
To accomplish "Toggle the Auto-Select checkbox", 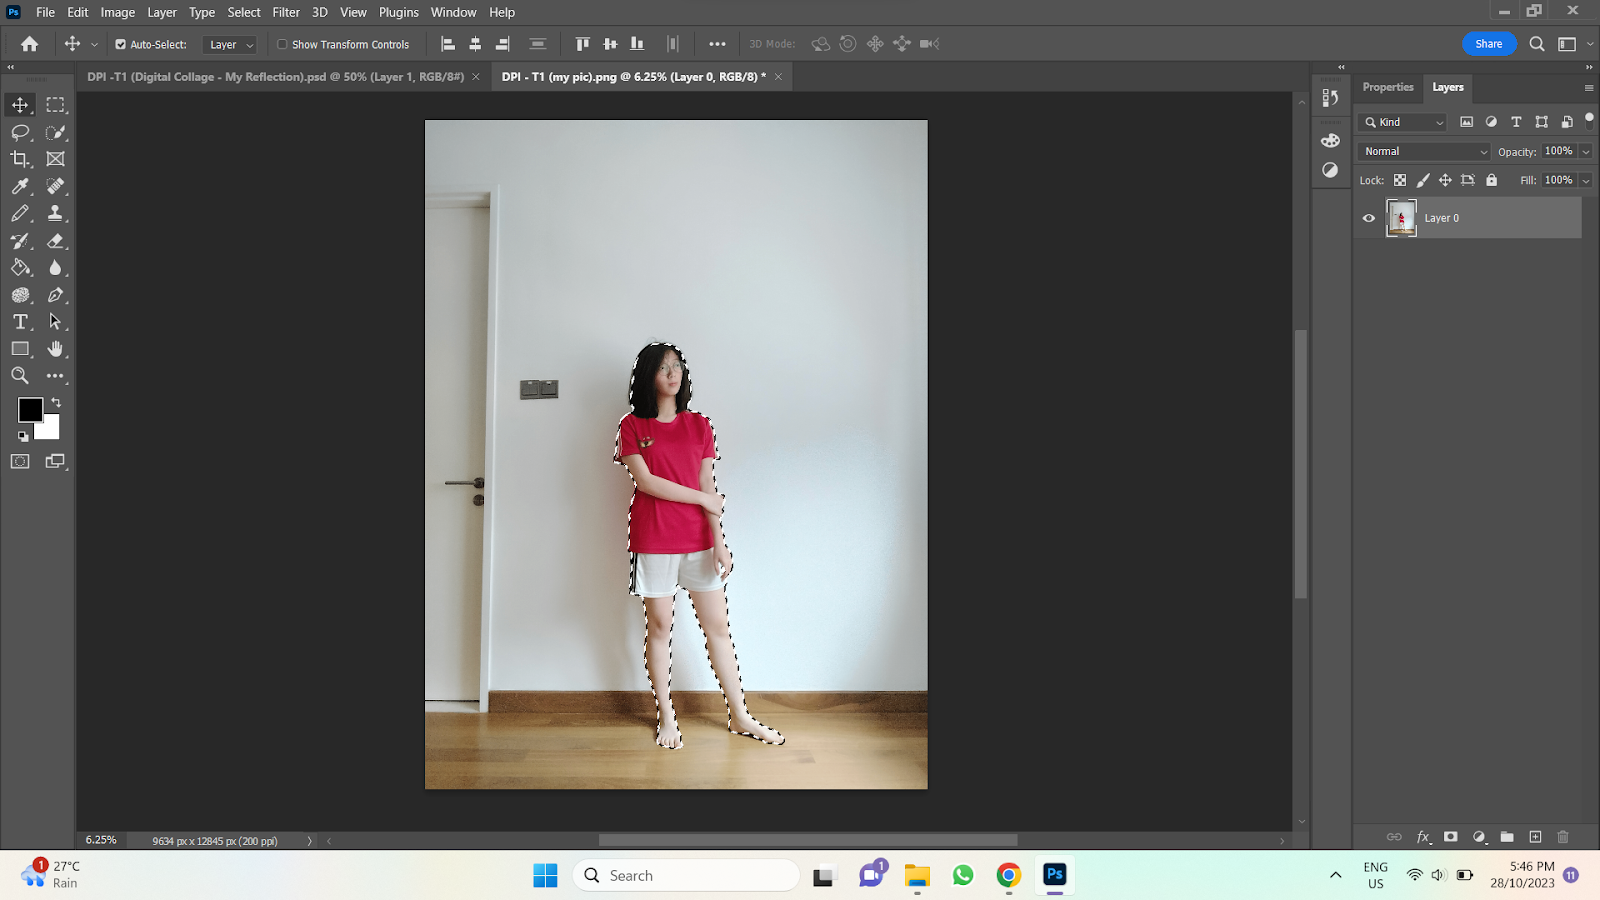I will point(121,44).
